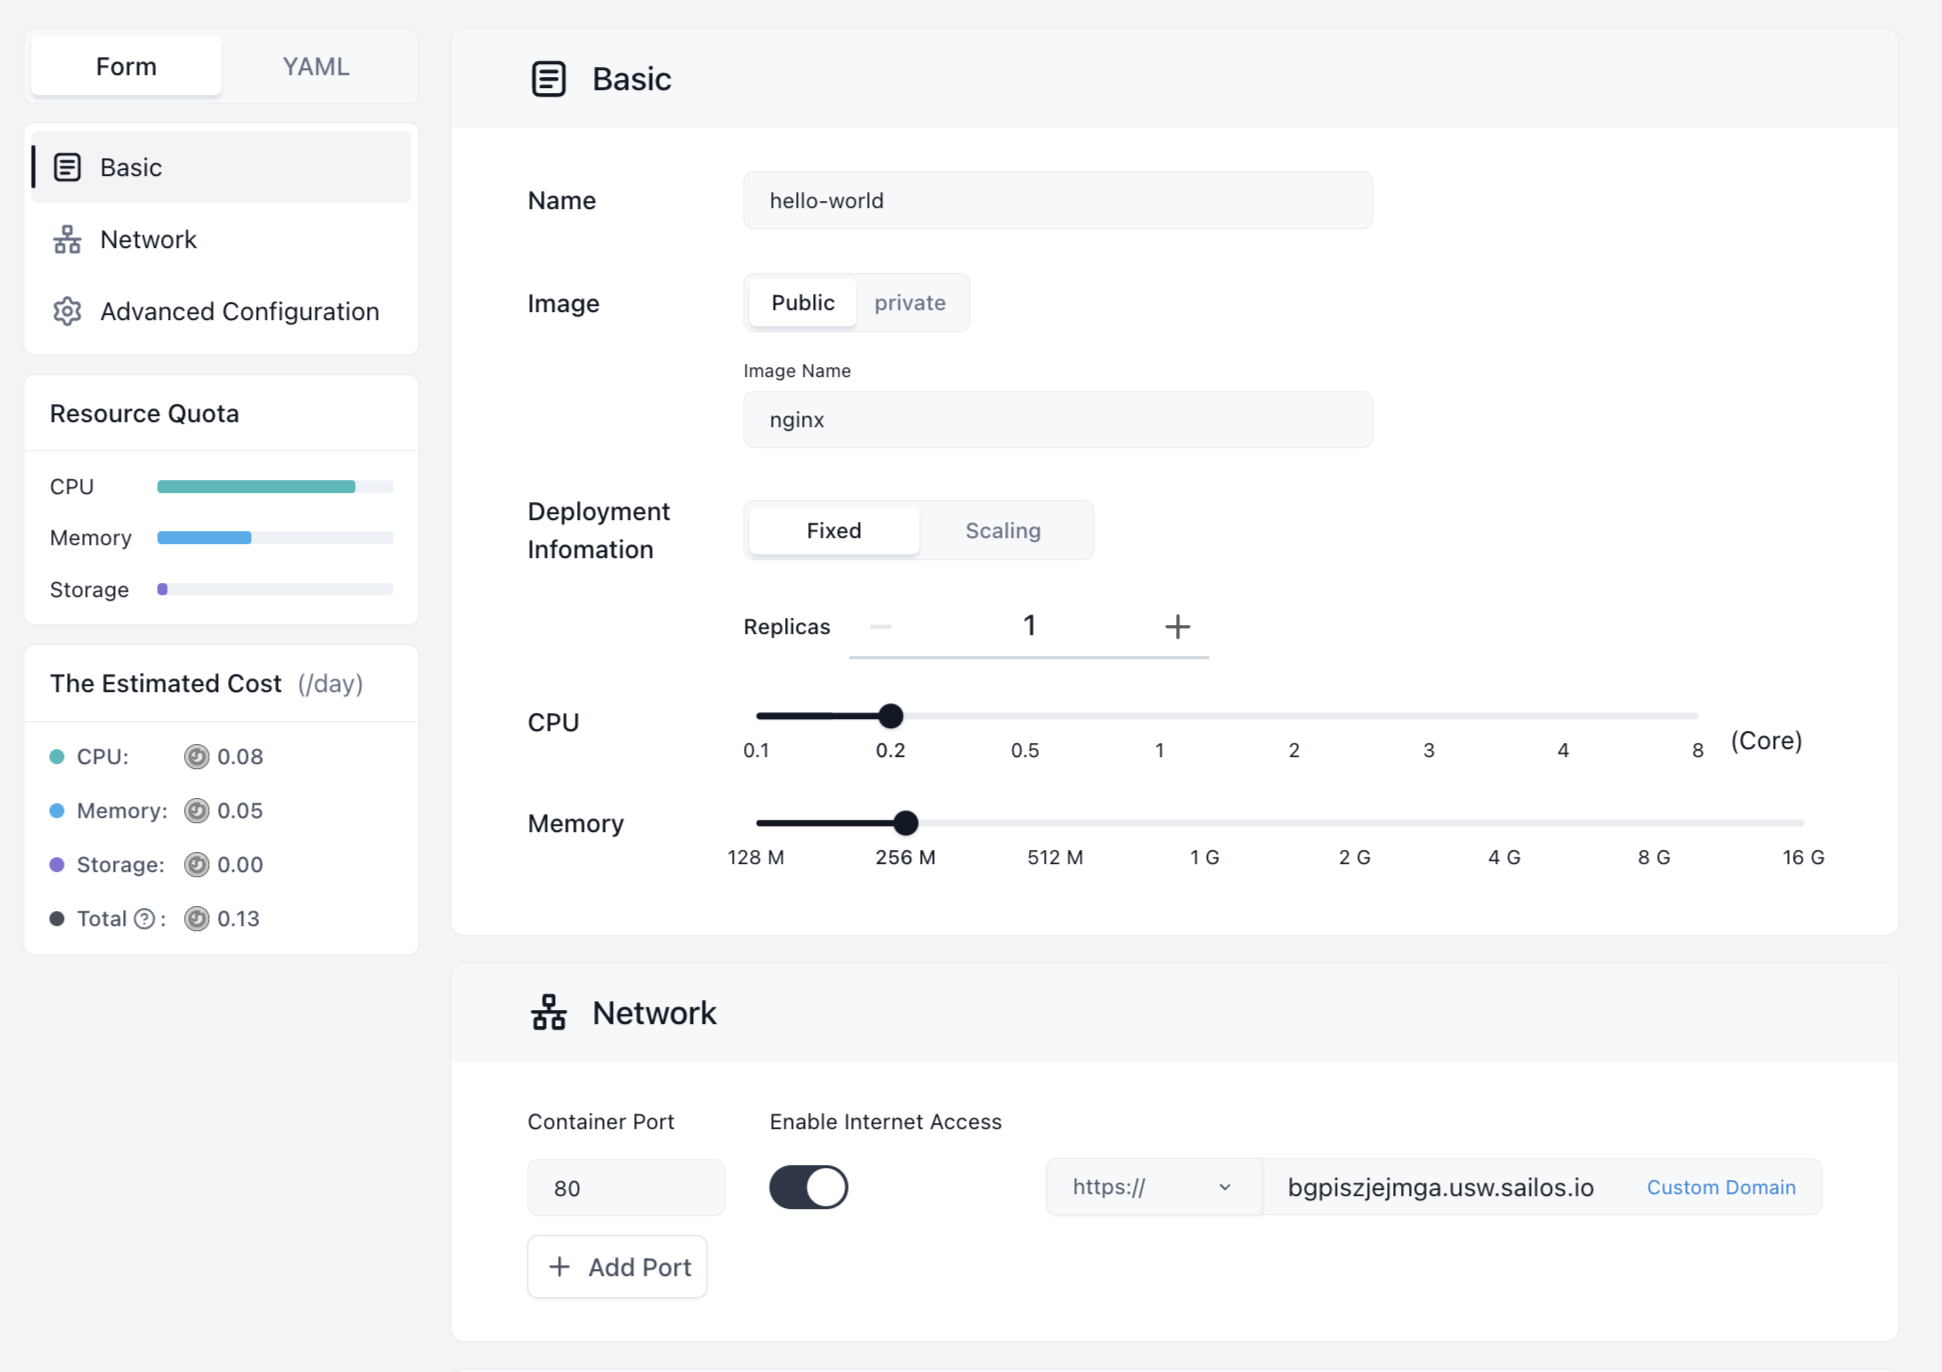Click the Network section header icon

(549, 1013)
